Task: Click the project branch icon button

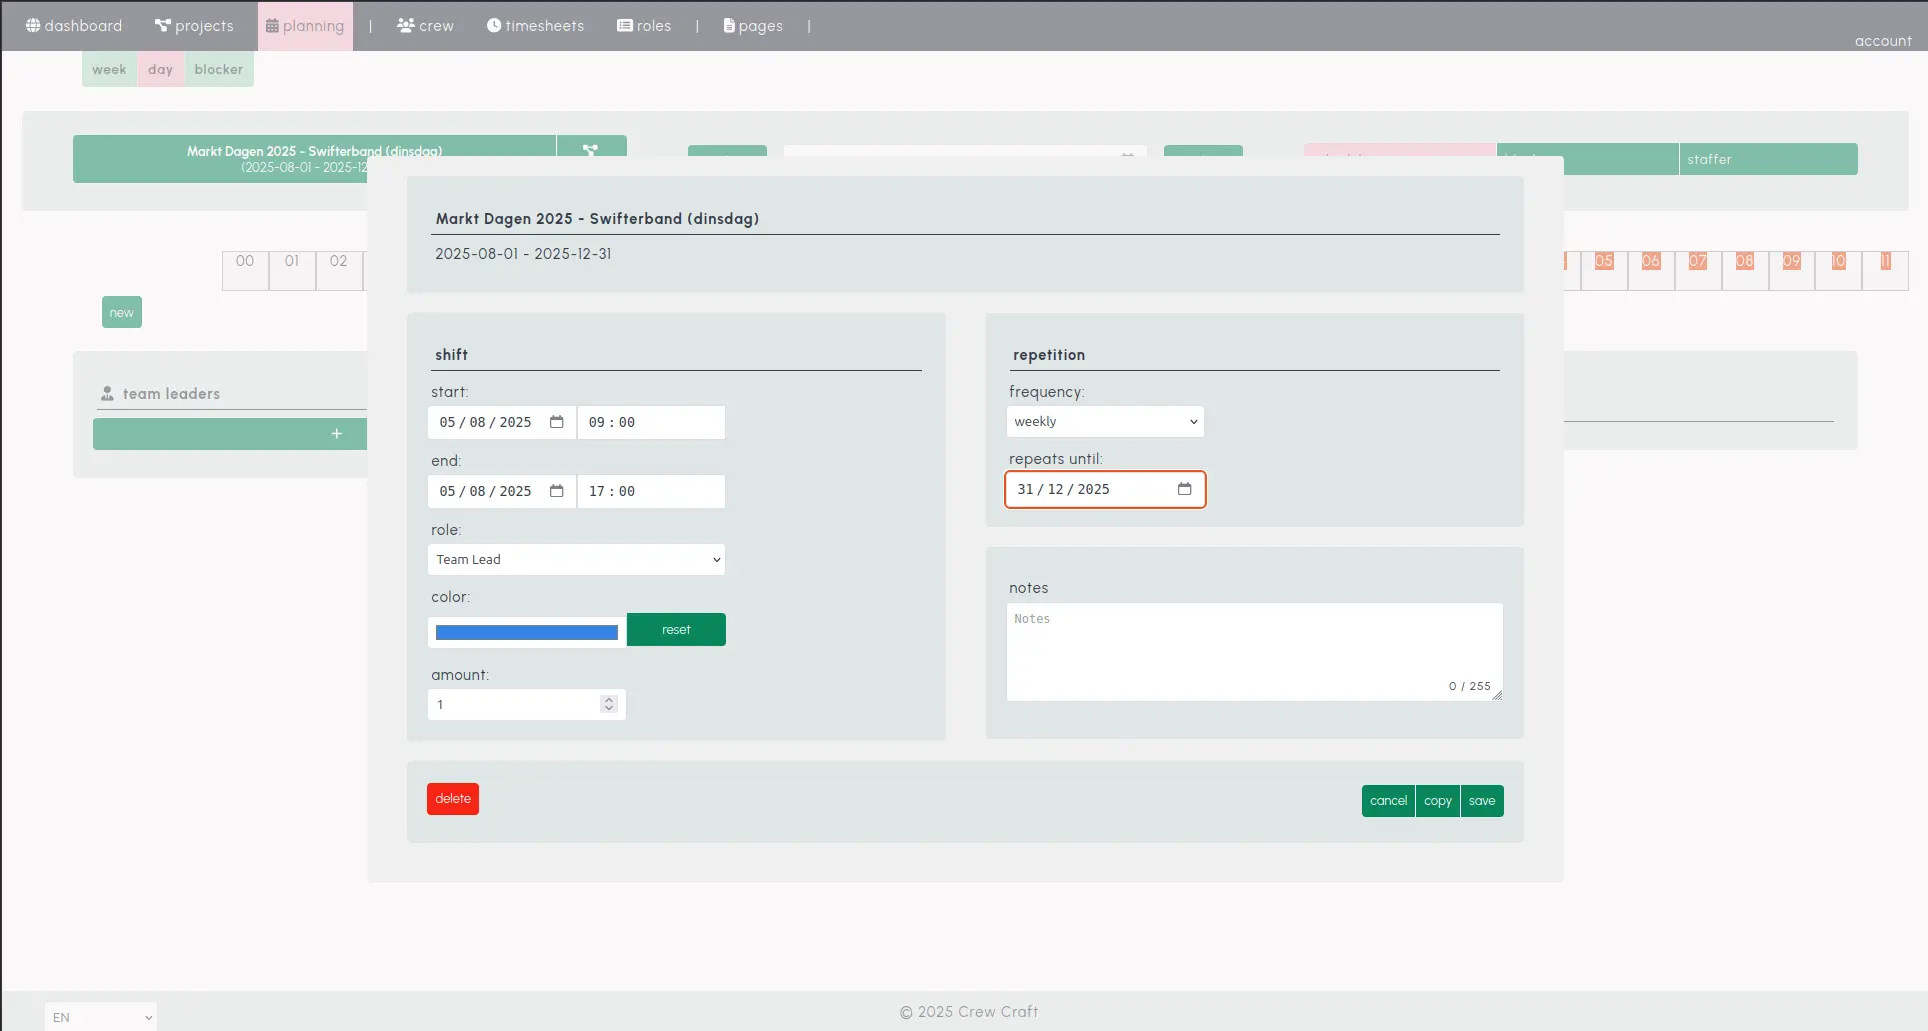Action: pos(591,149)
